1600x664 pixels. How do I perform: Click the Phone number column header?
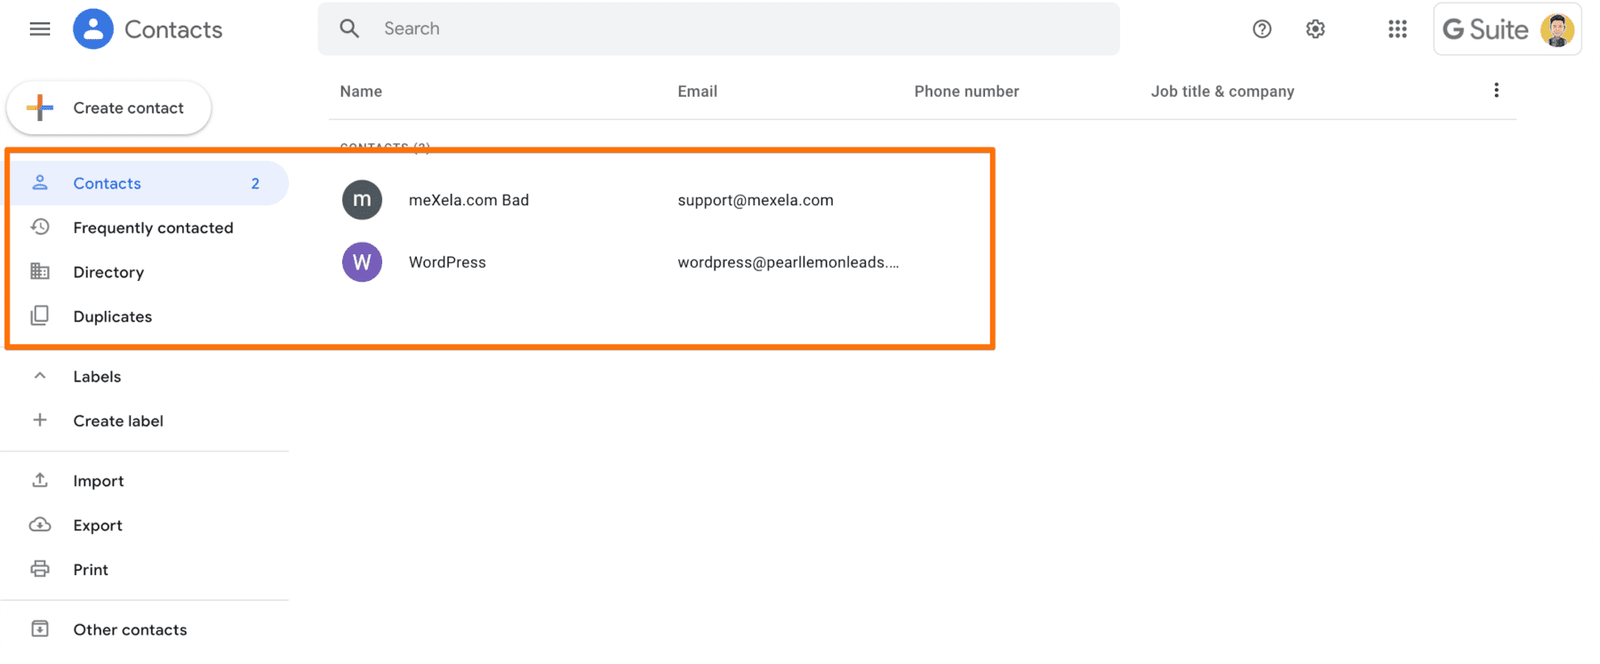(966, 91)
